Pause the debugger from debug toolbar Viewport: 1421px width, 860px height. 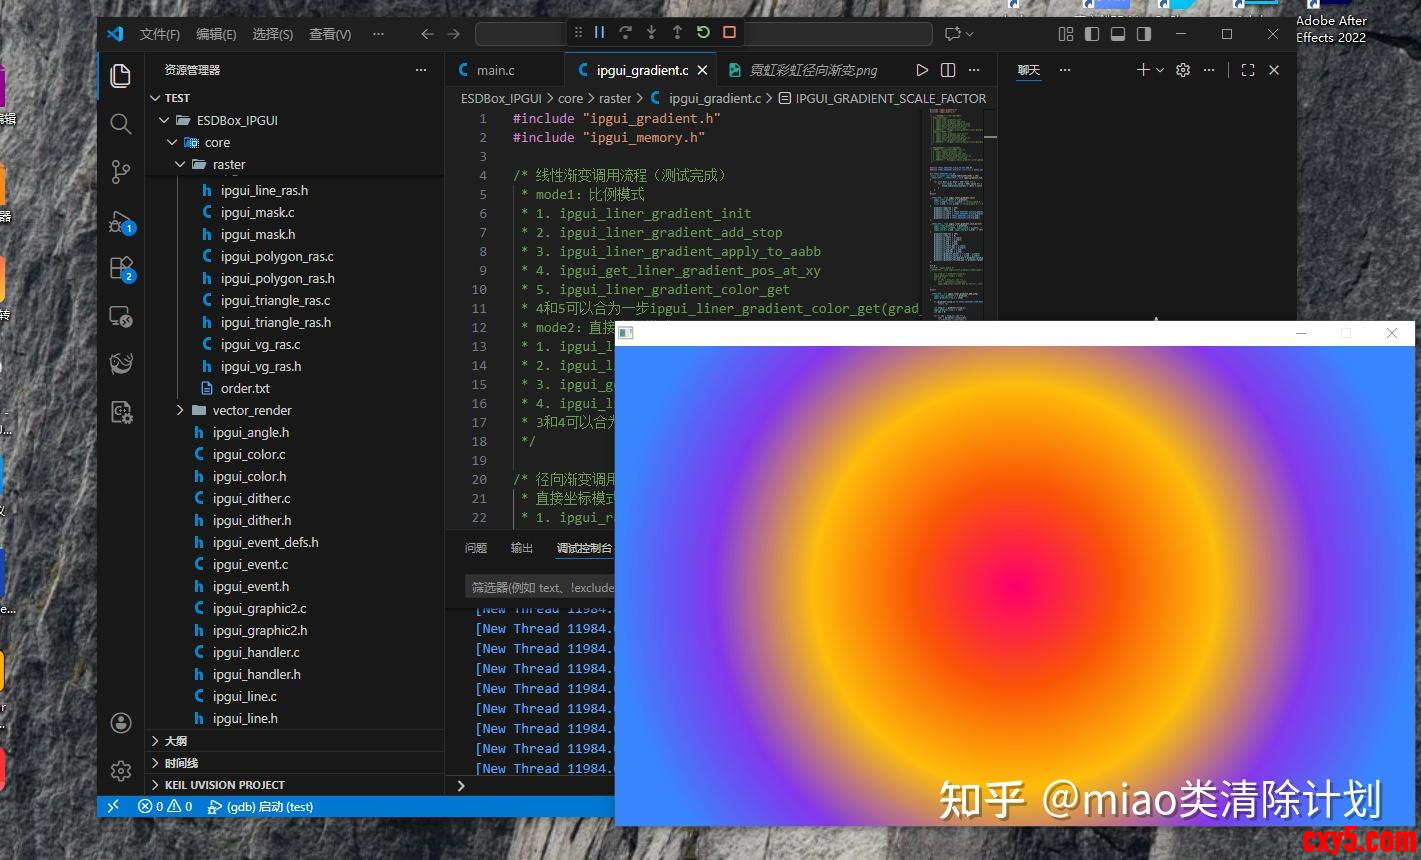coord(599,33)
